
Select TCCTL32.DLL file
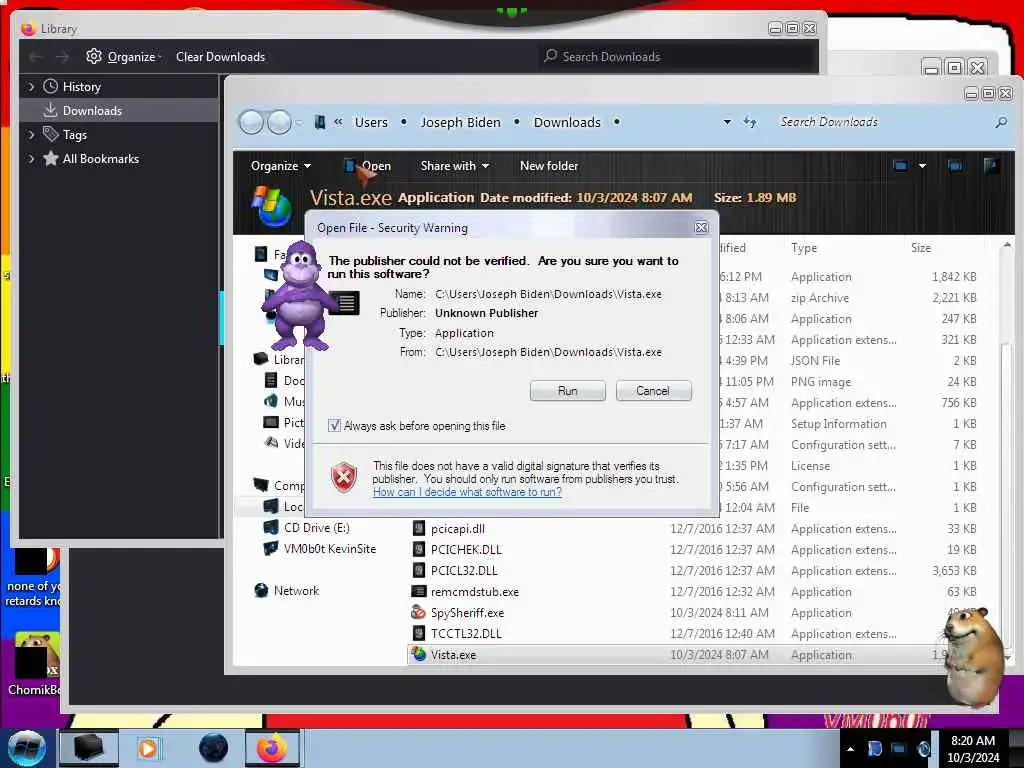point(466,634)
